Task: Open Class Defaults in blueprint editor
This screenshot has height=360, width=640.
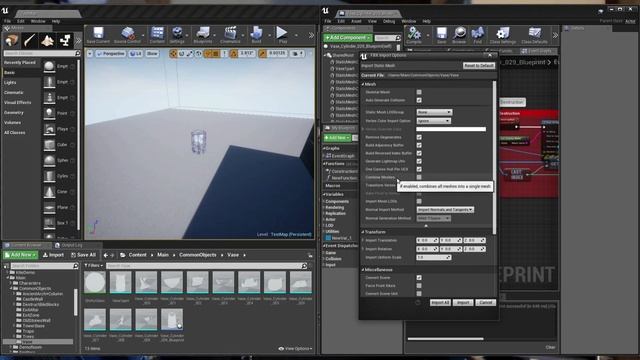Action: [x=534, y=35]
